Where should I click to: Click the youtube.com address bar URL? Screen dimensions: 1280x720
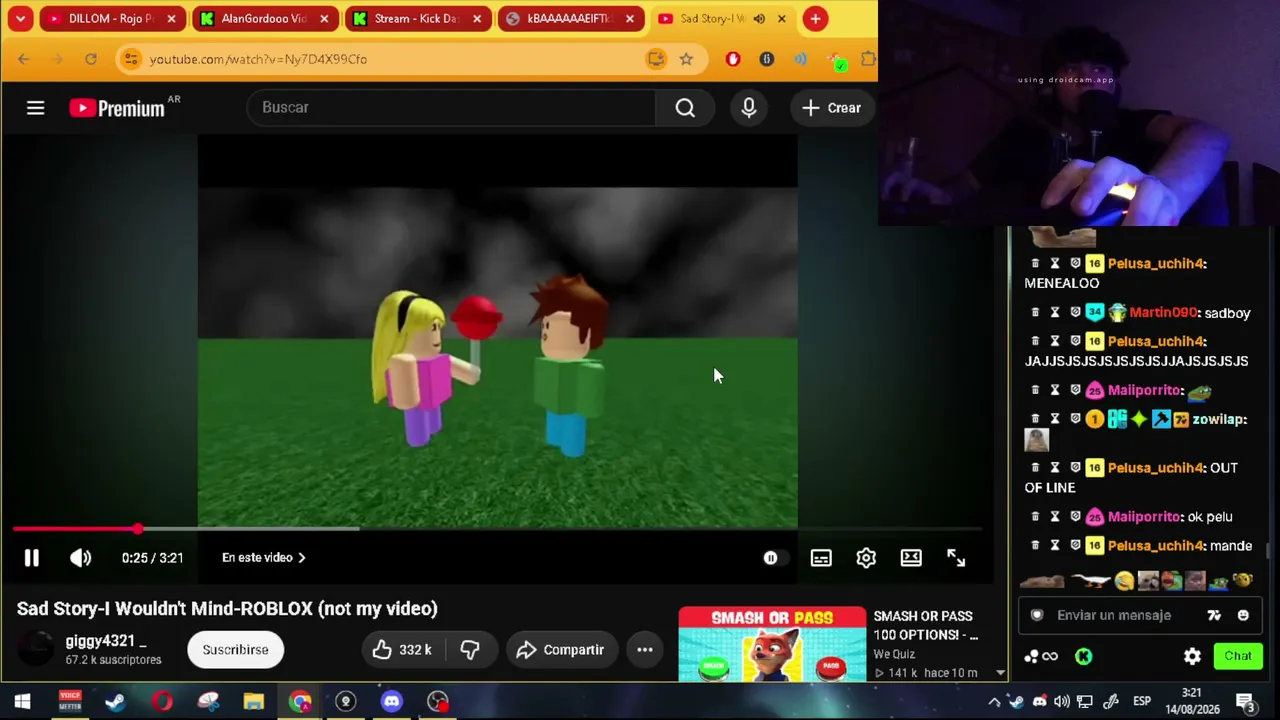258,59
